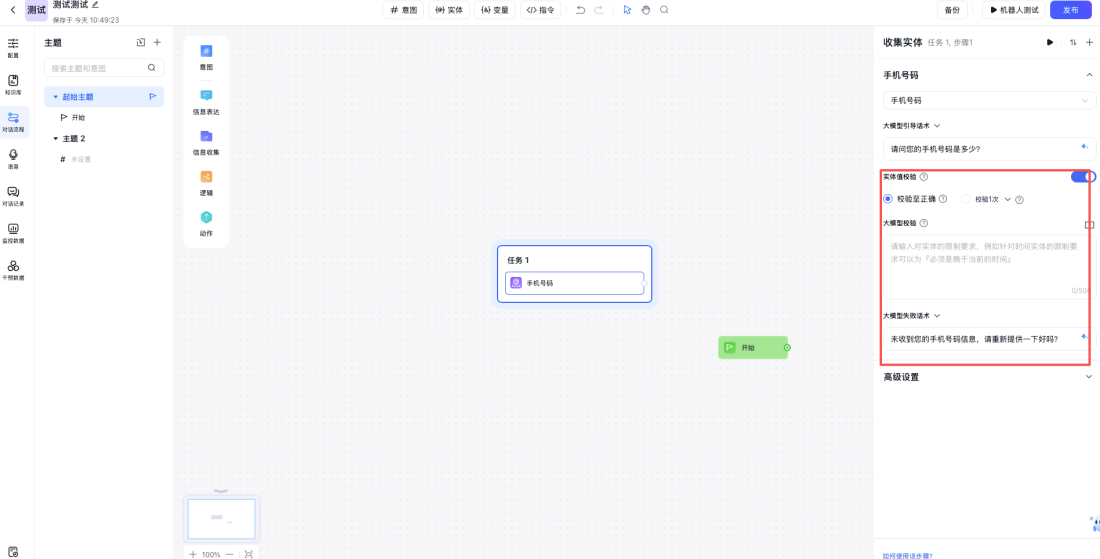Select the hand pan tool
Screen dimensions: 1100x559
point(645,10)
